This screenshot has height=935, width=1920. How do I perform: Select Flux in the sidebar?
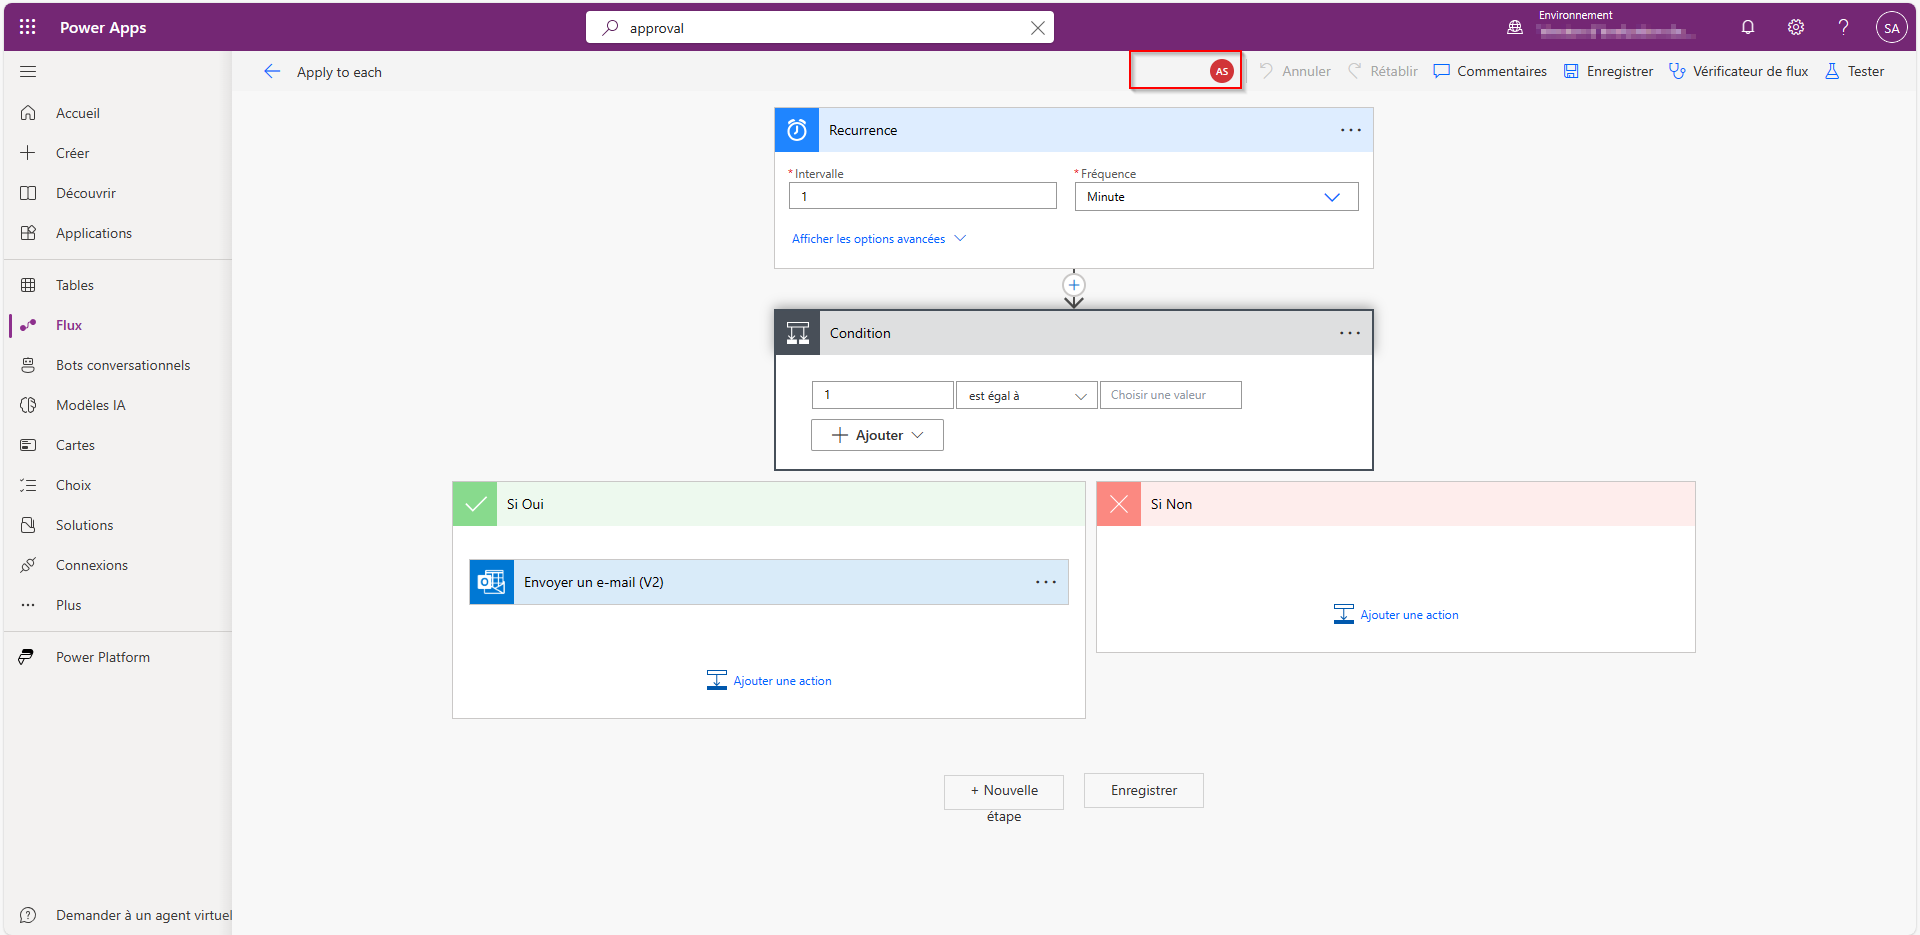(118, 325)
